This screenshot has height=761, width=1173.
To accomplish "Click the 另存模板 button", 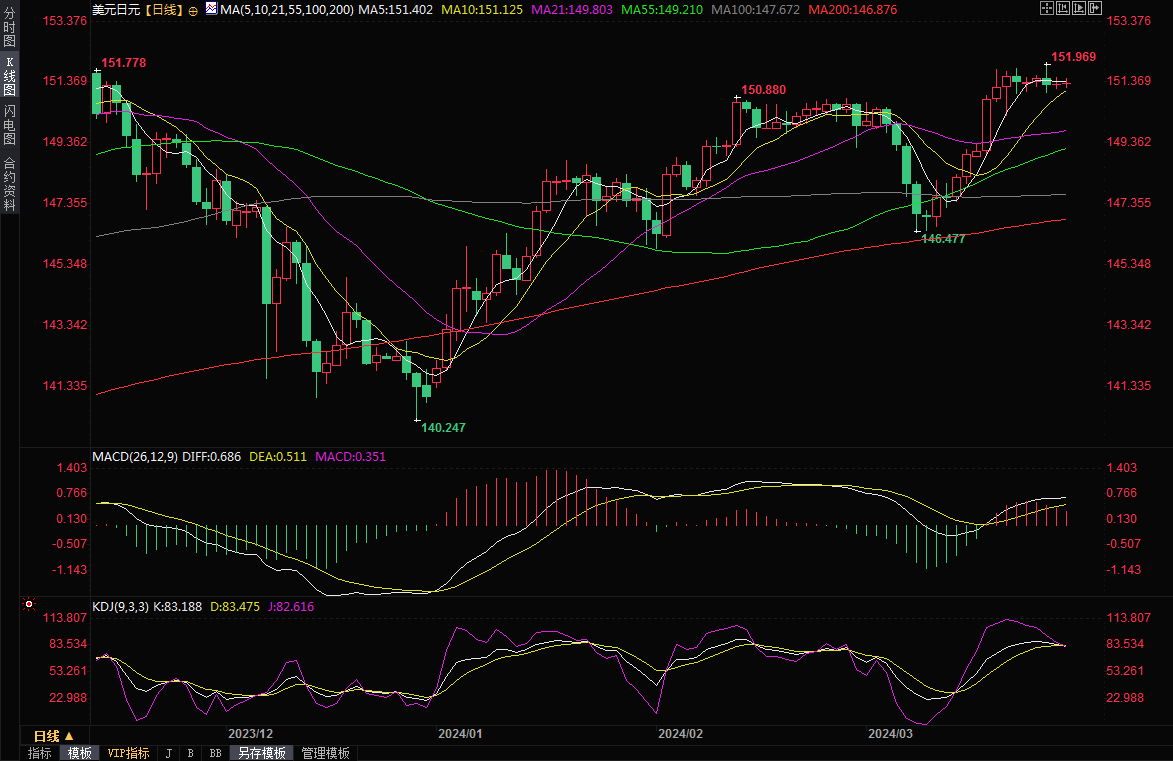I will pos(262,754).
